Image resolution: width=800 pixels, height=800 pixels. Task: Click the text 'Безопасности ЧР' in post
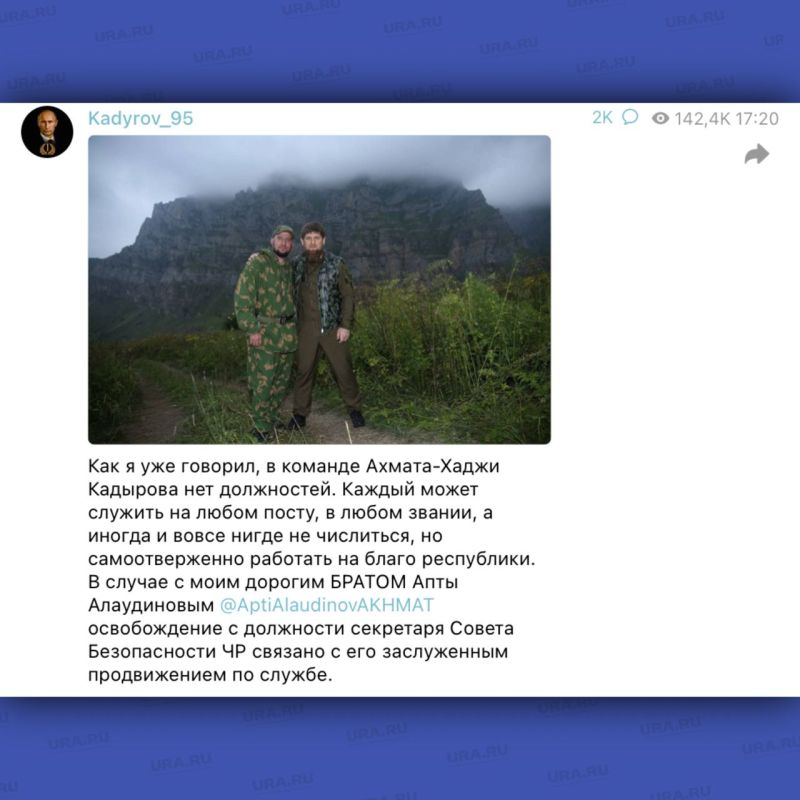[167, 652]
